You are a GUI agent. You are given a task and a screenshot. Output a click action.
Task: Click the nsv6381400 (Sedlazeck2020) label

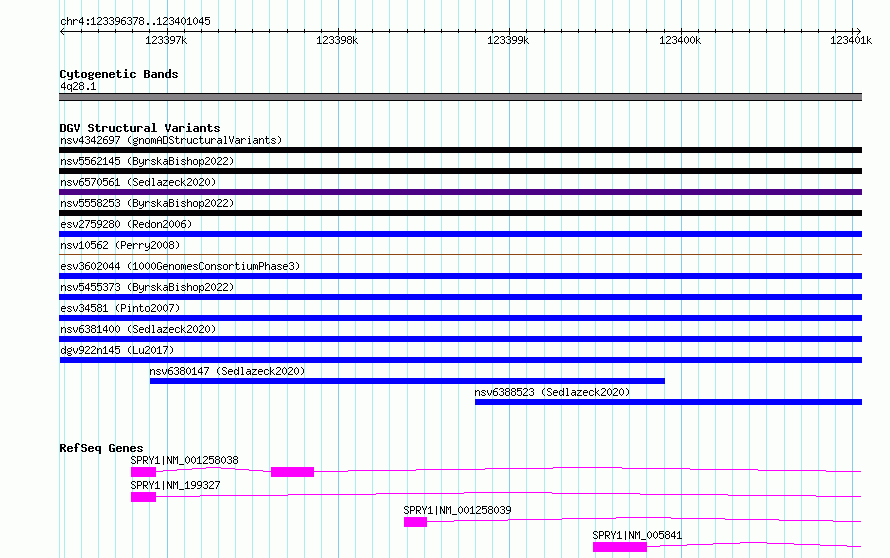(138, 329)
